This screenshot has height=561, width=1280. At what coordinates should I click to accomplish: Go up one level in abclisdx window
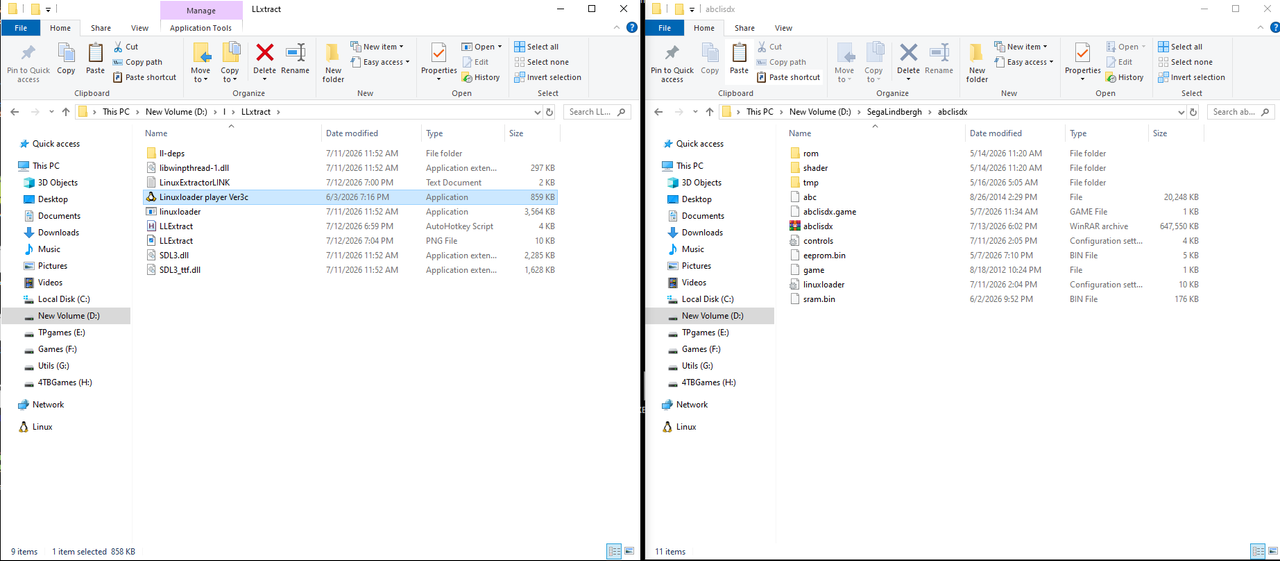point(709,112)
